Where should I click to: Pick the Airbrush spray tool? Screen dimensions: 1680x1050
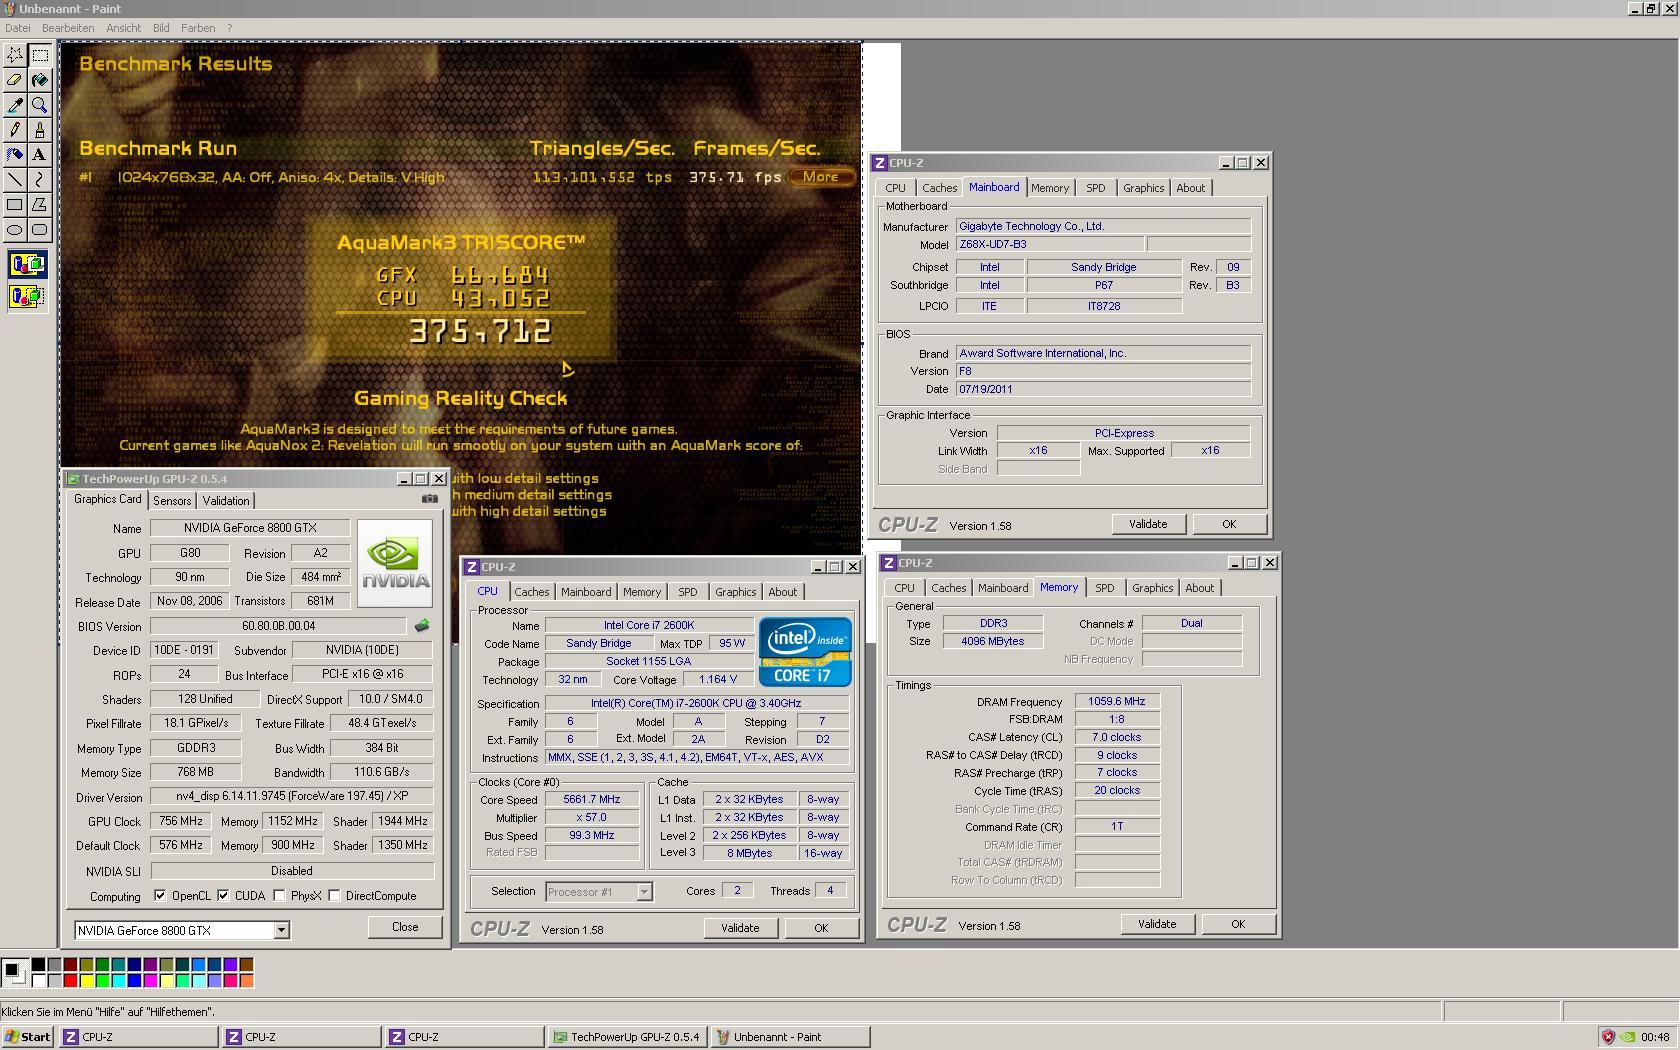coord(15,155)
